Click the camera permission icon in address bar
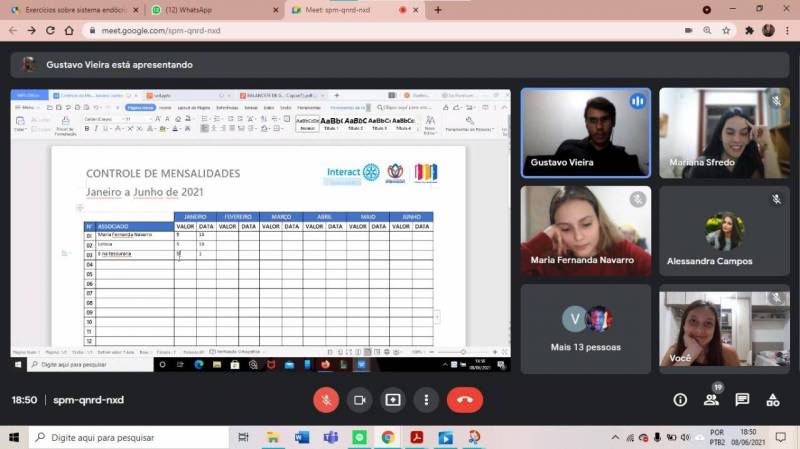 [688, 31]
